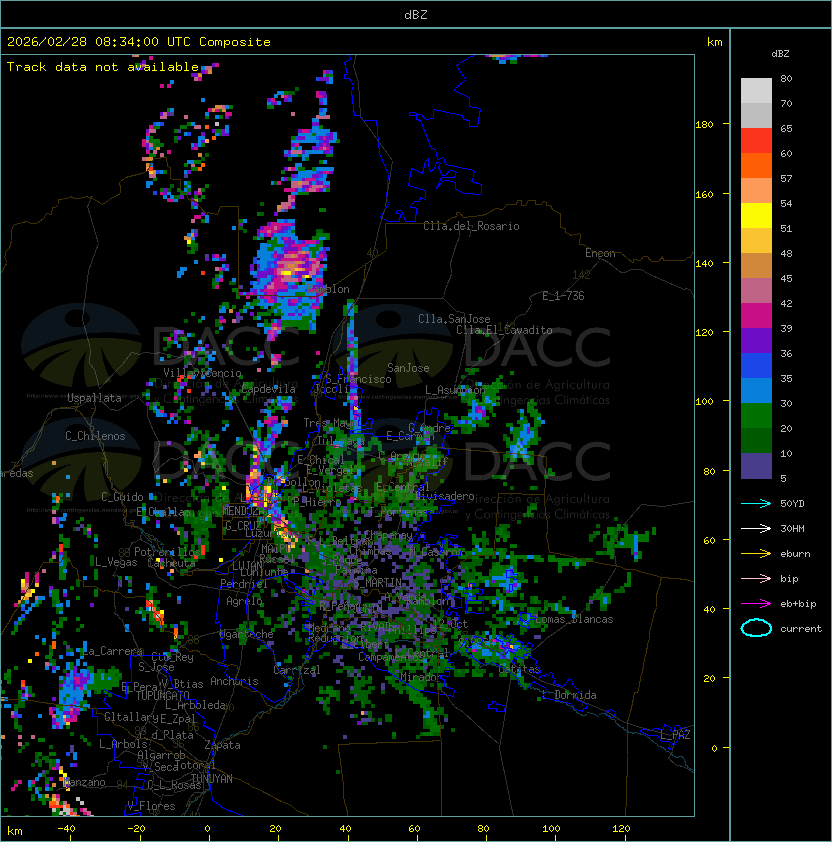
Task: Click the light blue swatch between 35 and 30
Action: tap(756, 390)
